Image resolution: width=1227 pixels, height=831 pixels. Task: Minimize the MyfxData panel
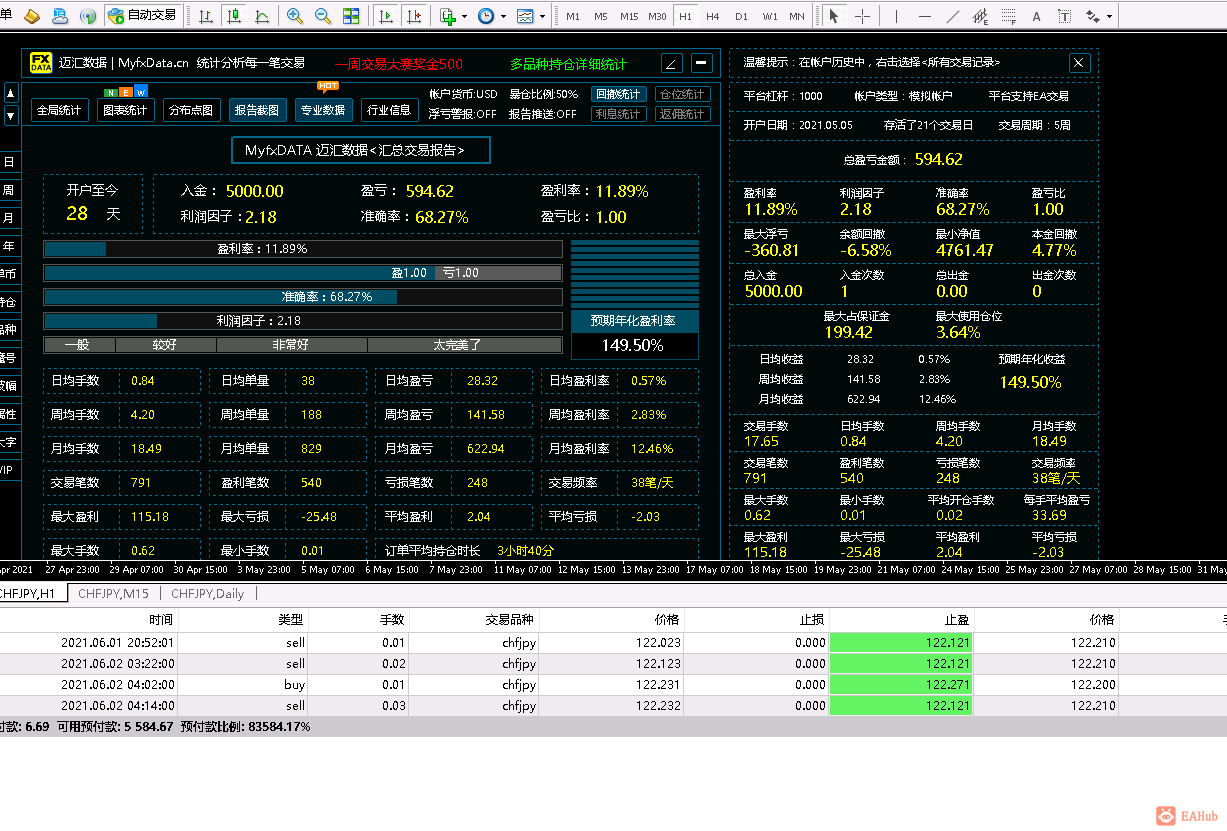click(702, 63)
